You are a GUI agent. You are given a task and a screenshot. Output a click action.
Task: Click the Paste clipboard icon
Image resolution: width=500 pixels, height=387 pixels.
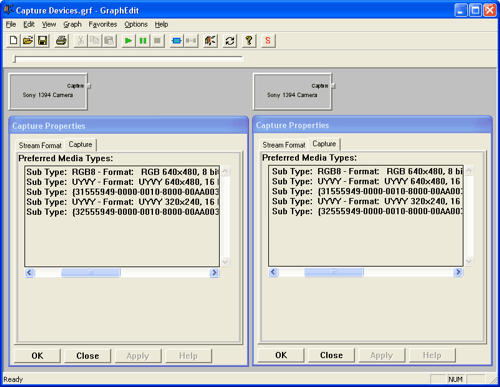coord(109,41)
